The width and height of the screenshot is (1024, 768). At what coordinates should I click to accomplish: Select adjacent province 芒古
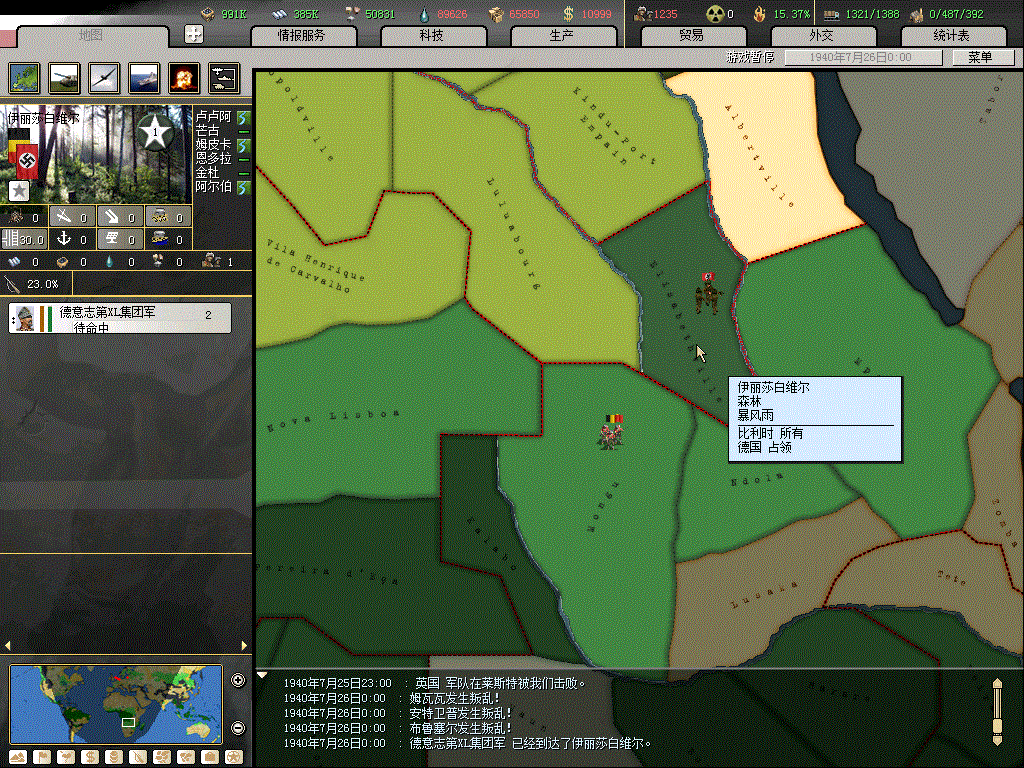(207, 131)
